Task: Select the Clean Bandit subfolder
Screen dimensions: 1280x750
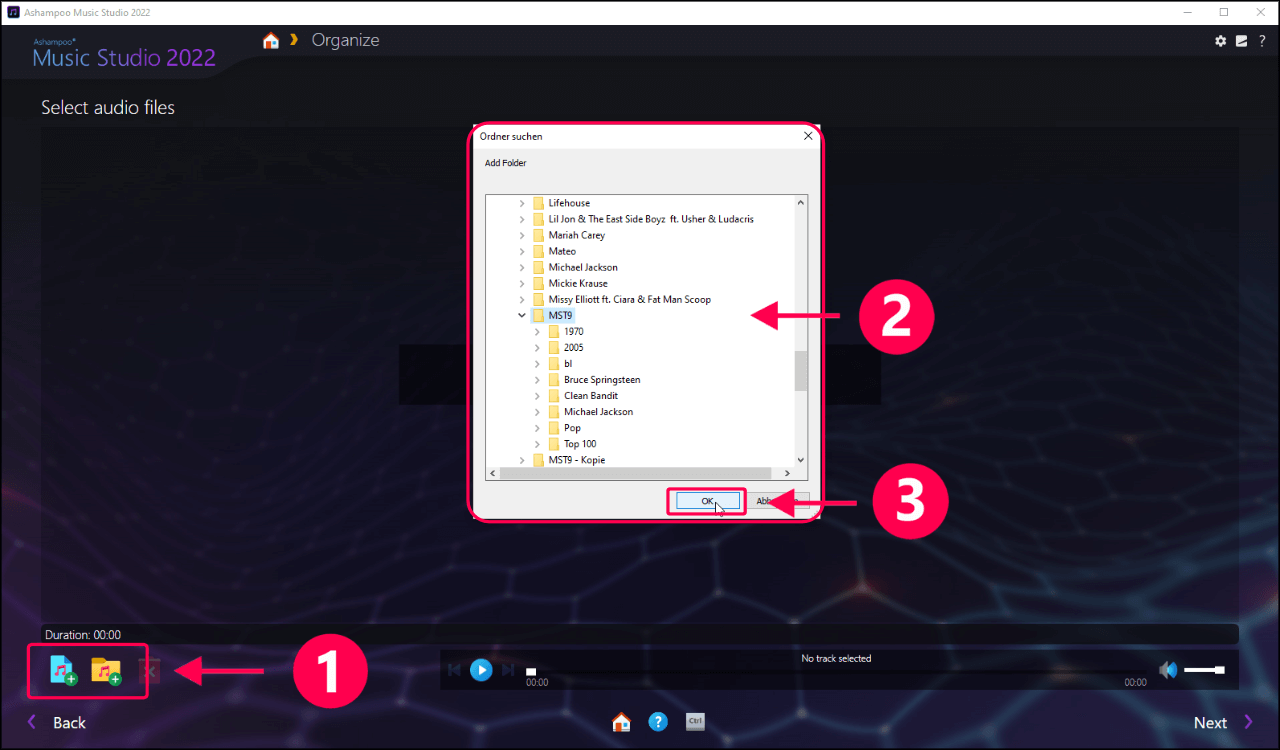Action: [591, 395]
